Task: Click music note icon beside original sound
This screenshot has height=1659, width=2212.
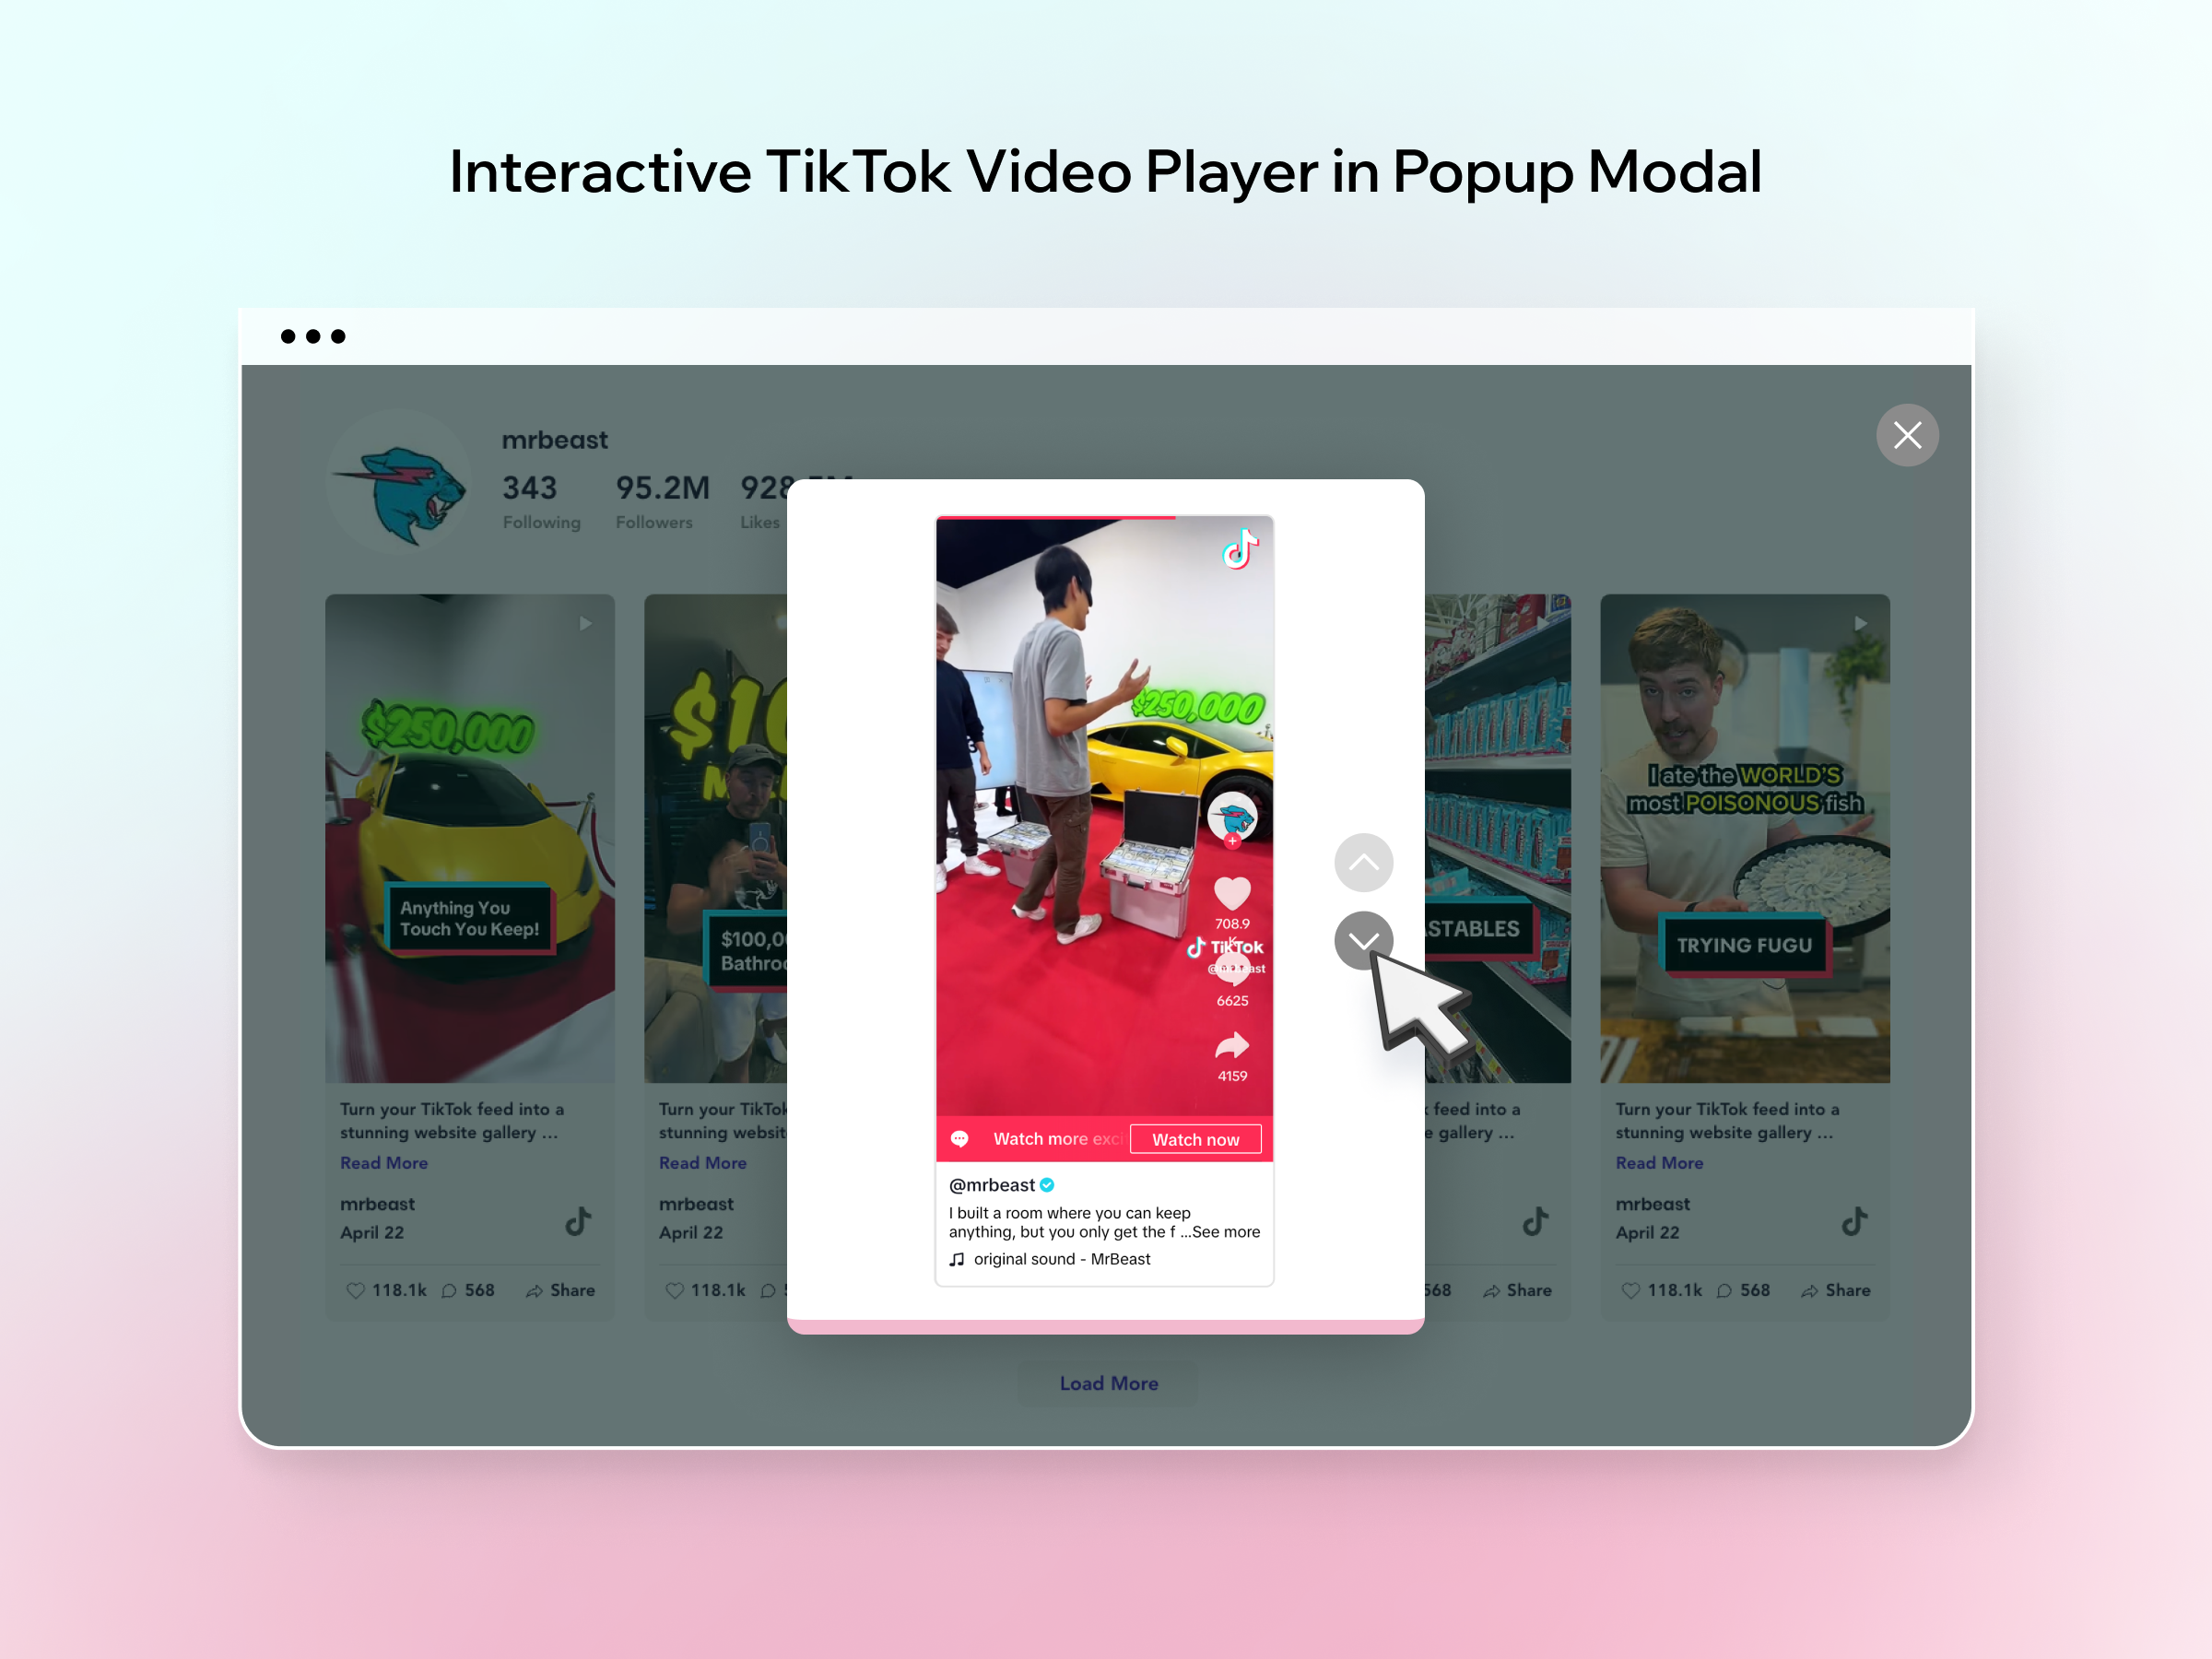Action: tap(957, 1259)
